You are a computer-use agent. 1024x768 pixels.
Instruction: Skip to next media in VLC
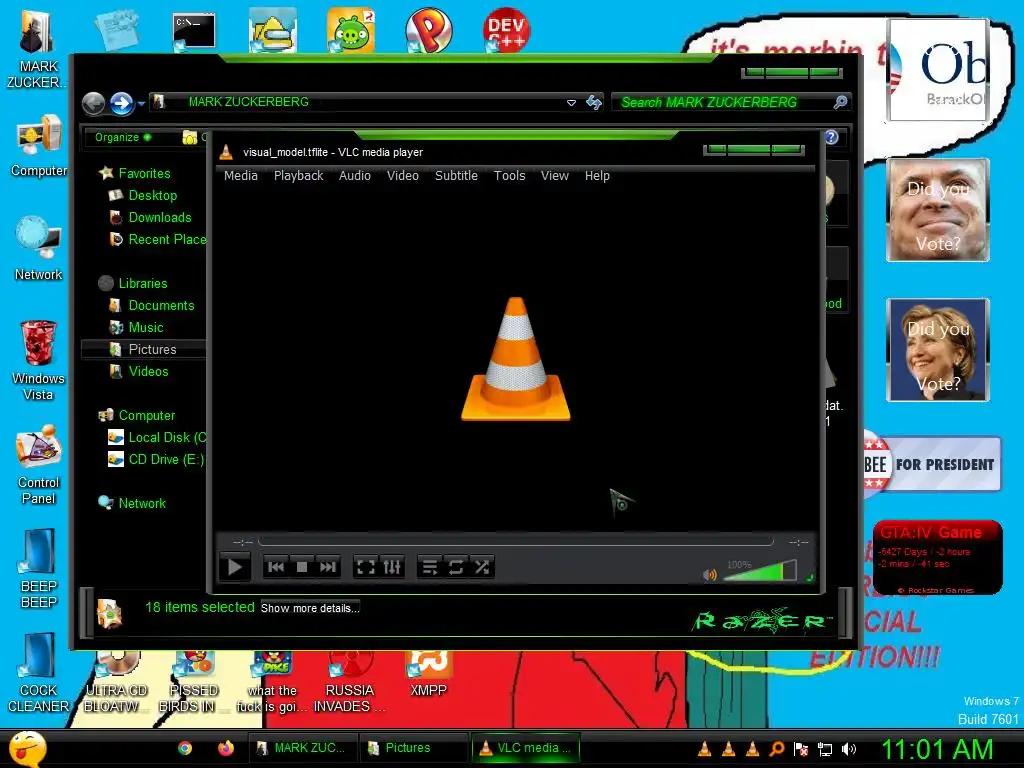[328, 567]
